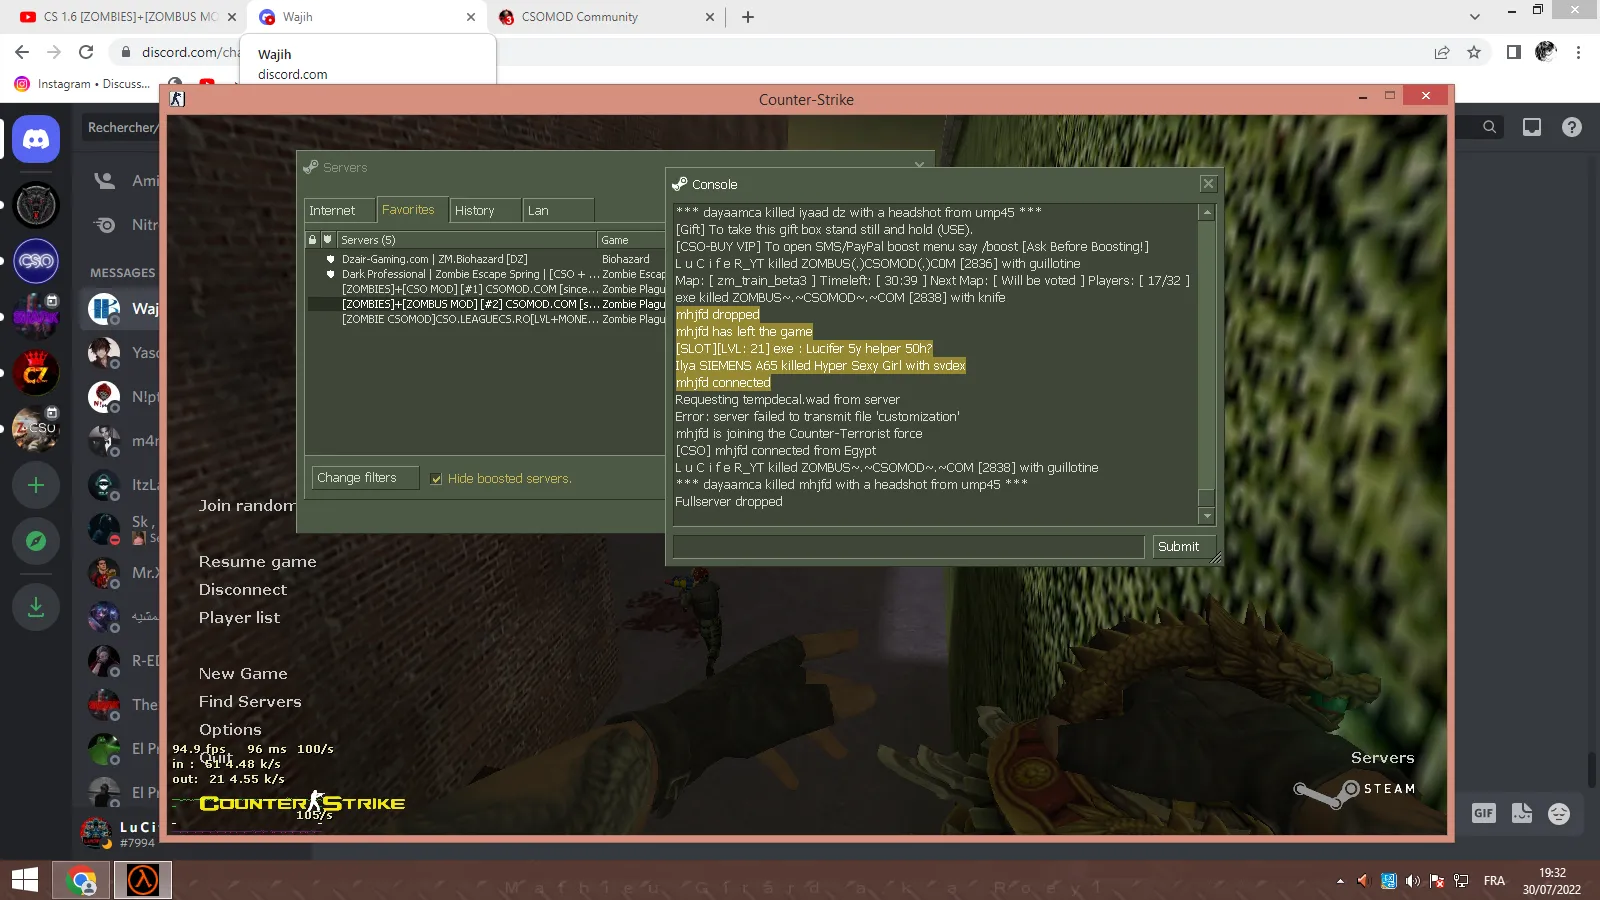
Task: Expand the Chrome tab search chevron
Action: click(1474, 17)
